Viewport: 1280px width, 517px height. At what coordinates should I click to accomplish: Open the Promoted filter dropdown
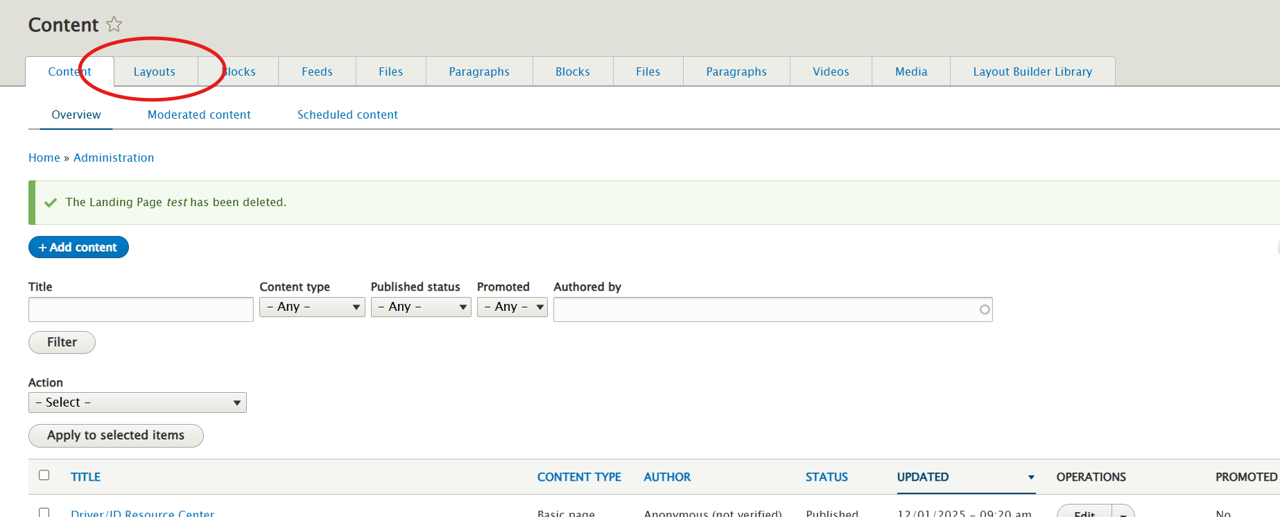pos(512,307)
